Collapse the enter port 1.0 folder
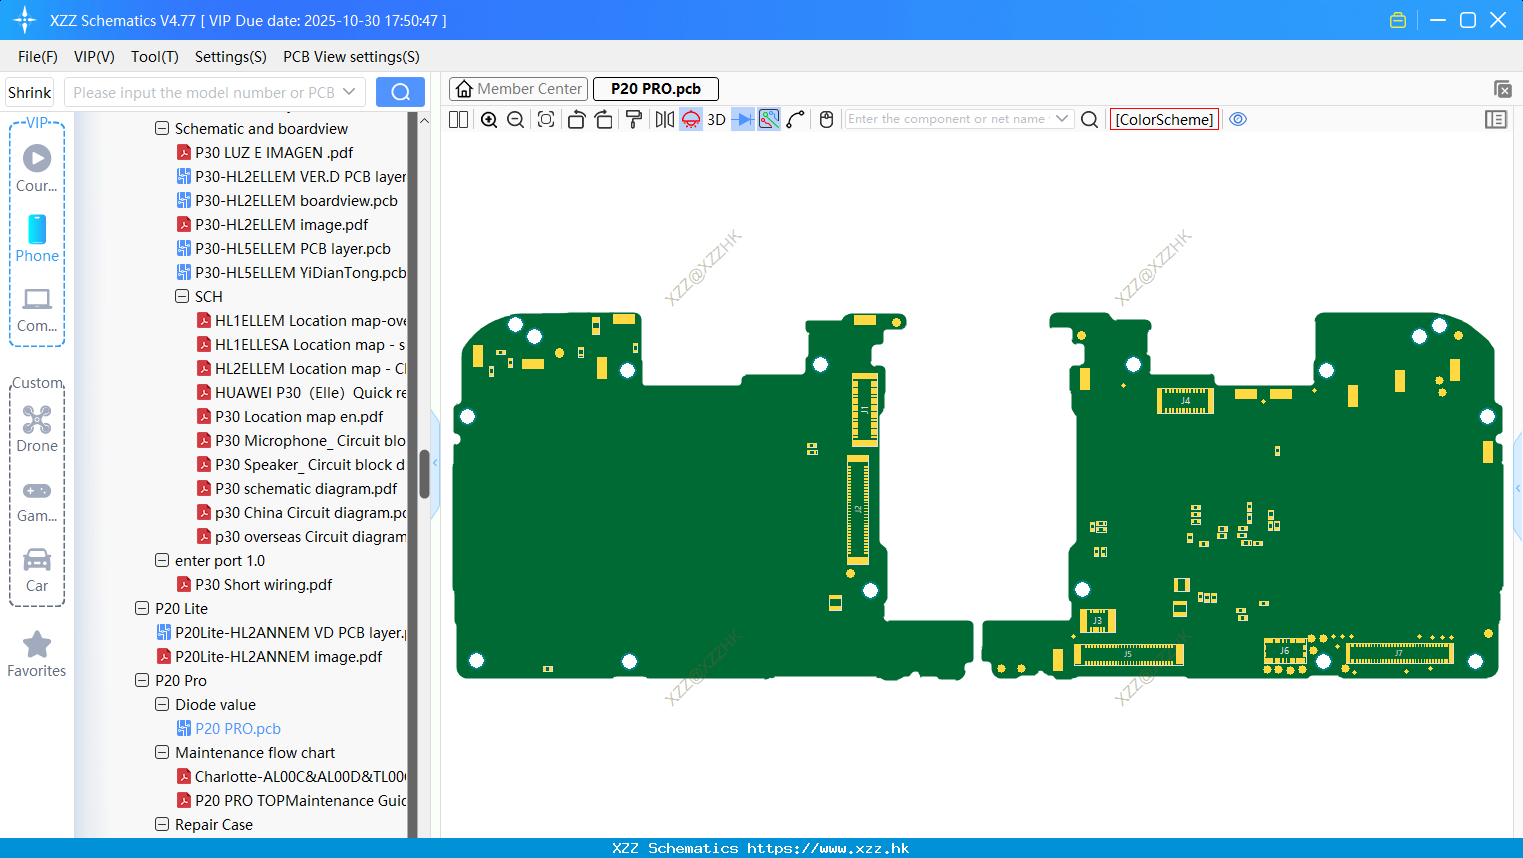1523x858 pixels. [162, 560]
